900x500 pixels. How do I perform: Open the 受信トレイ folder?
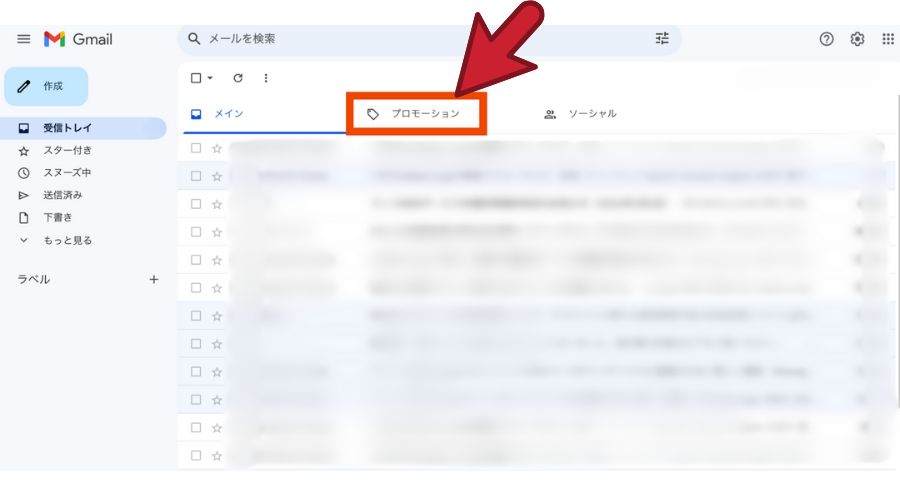83,128
